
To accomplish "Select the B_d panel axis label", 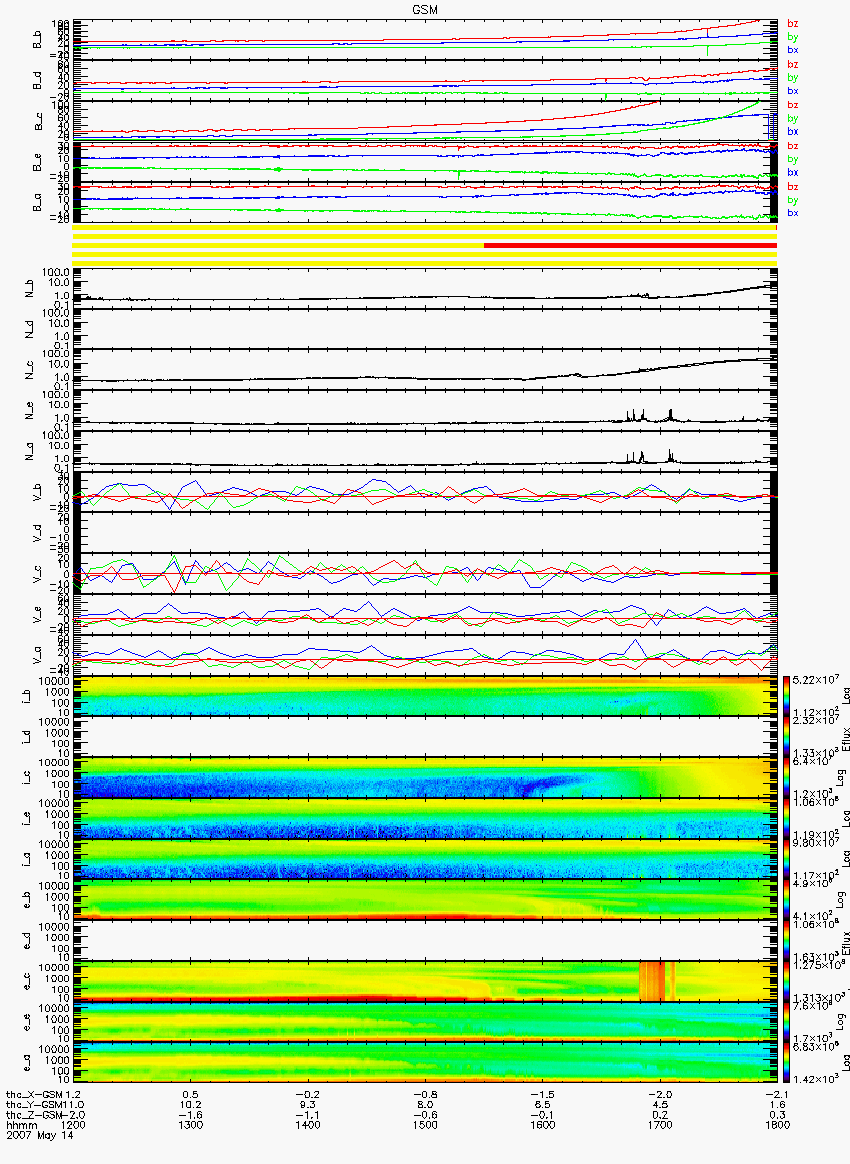I will [x=37, y=81].
